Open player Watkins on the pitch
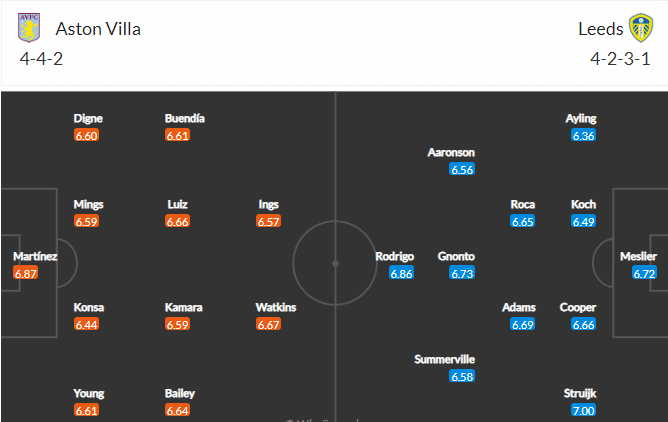This screenshot has width=668, height=422. [276, 307]
